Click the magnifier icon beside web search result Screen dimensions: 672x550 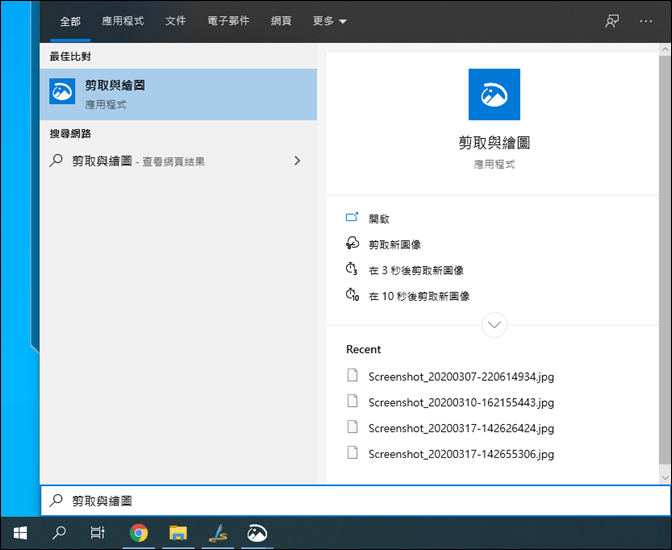(x=56, y=161)
